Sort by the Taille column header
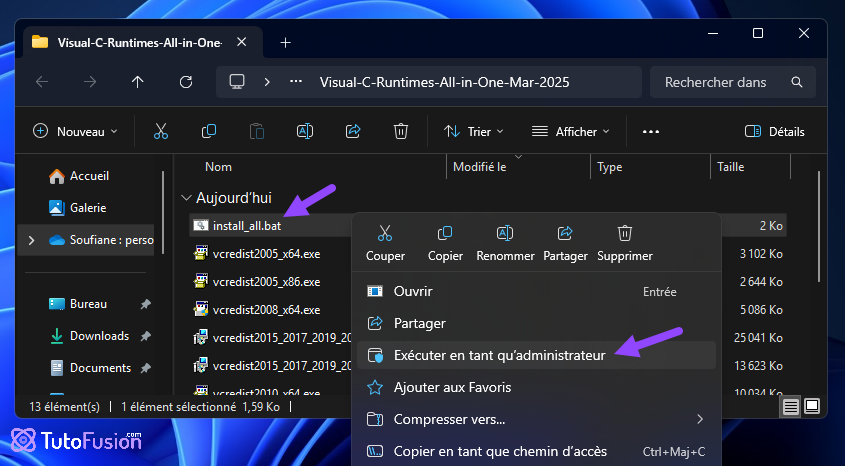Image resolution: width=845 pixels, height=466 pixels. pyautogui.click(x=730, y=167)
